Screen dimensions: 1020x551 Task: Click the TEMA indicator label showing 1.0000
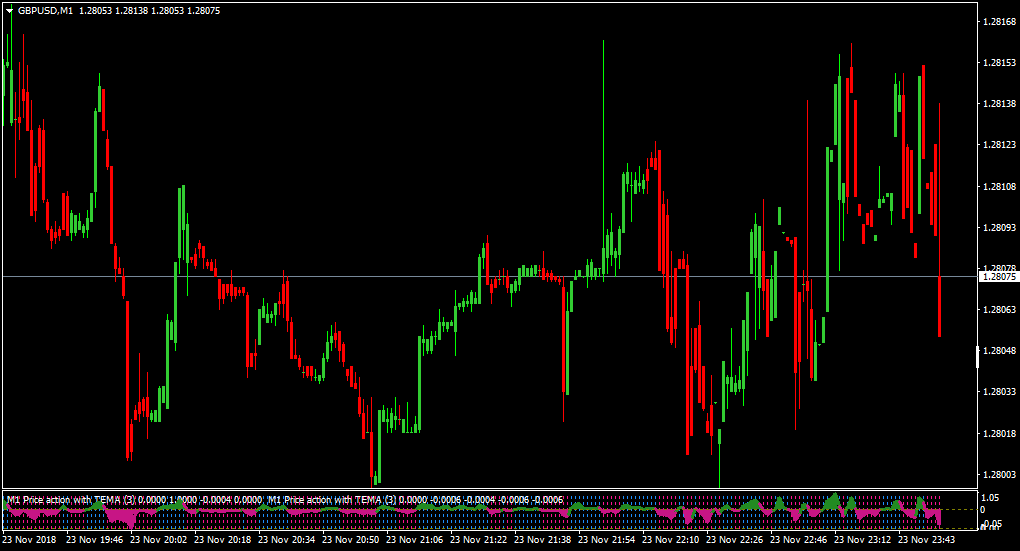[135, 500]
